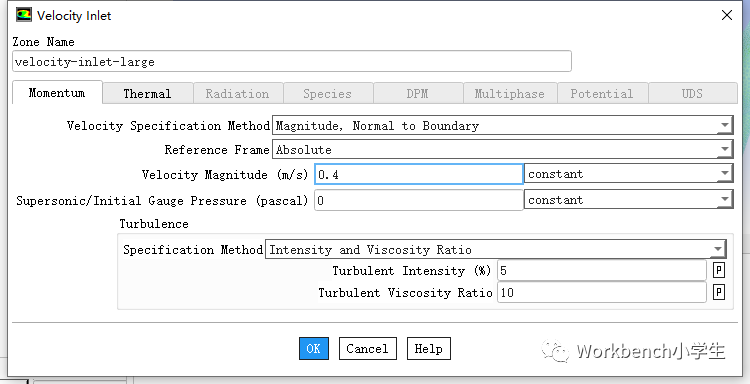Click the Cancel button
This screenshot has width=750, height=384.
367,349
